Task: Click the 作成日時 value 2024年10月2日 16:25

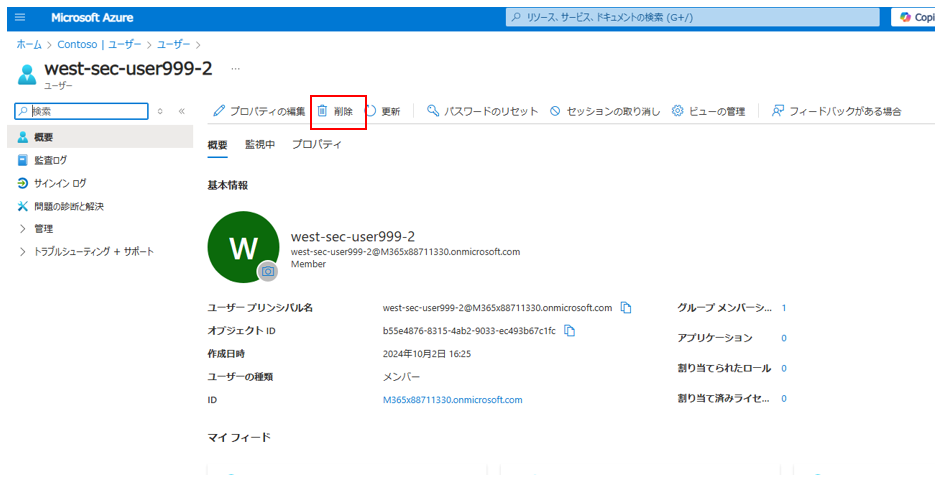Action: (x=427, y=354)
